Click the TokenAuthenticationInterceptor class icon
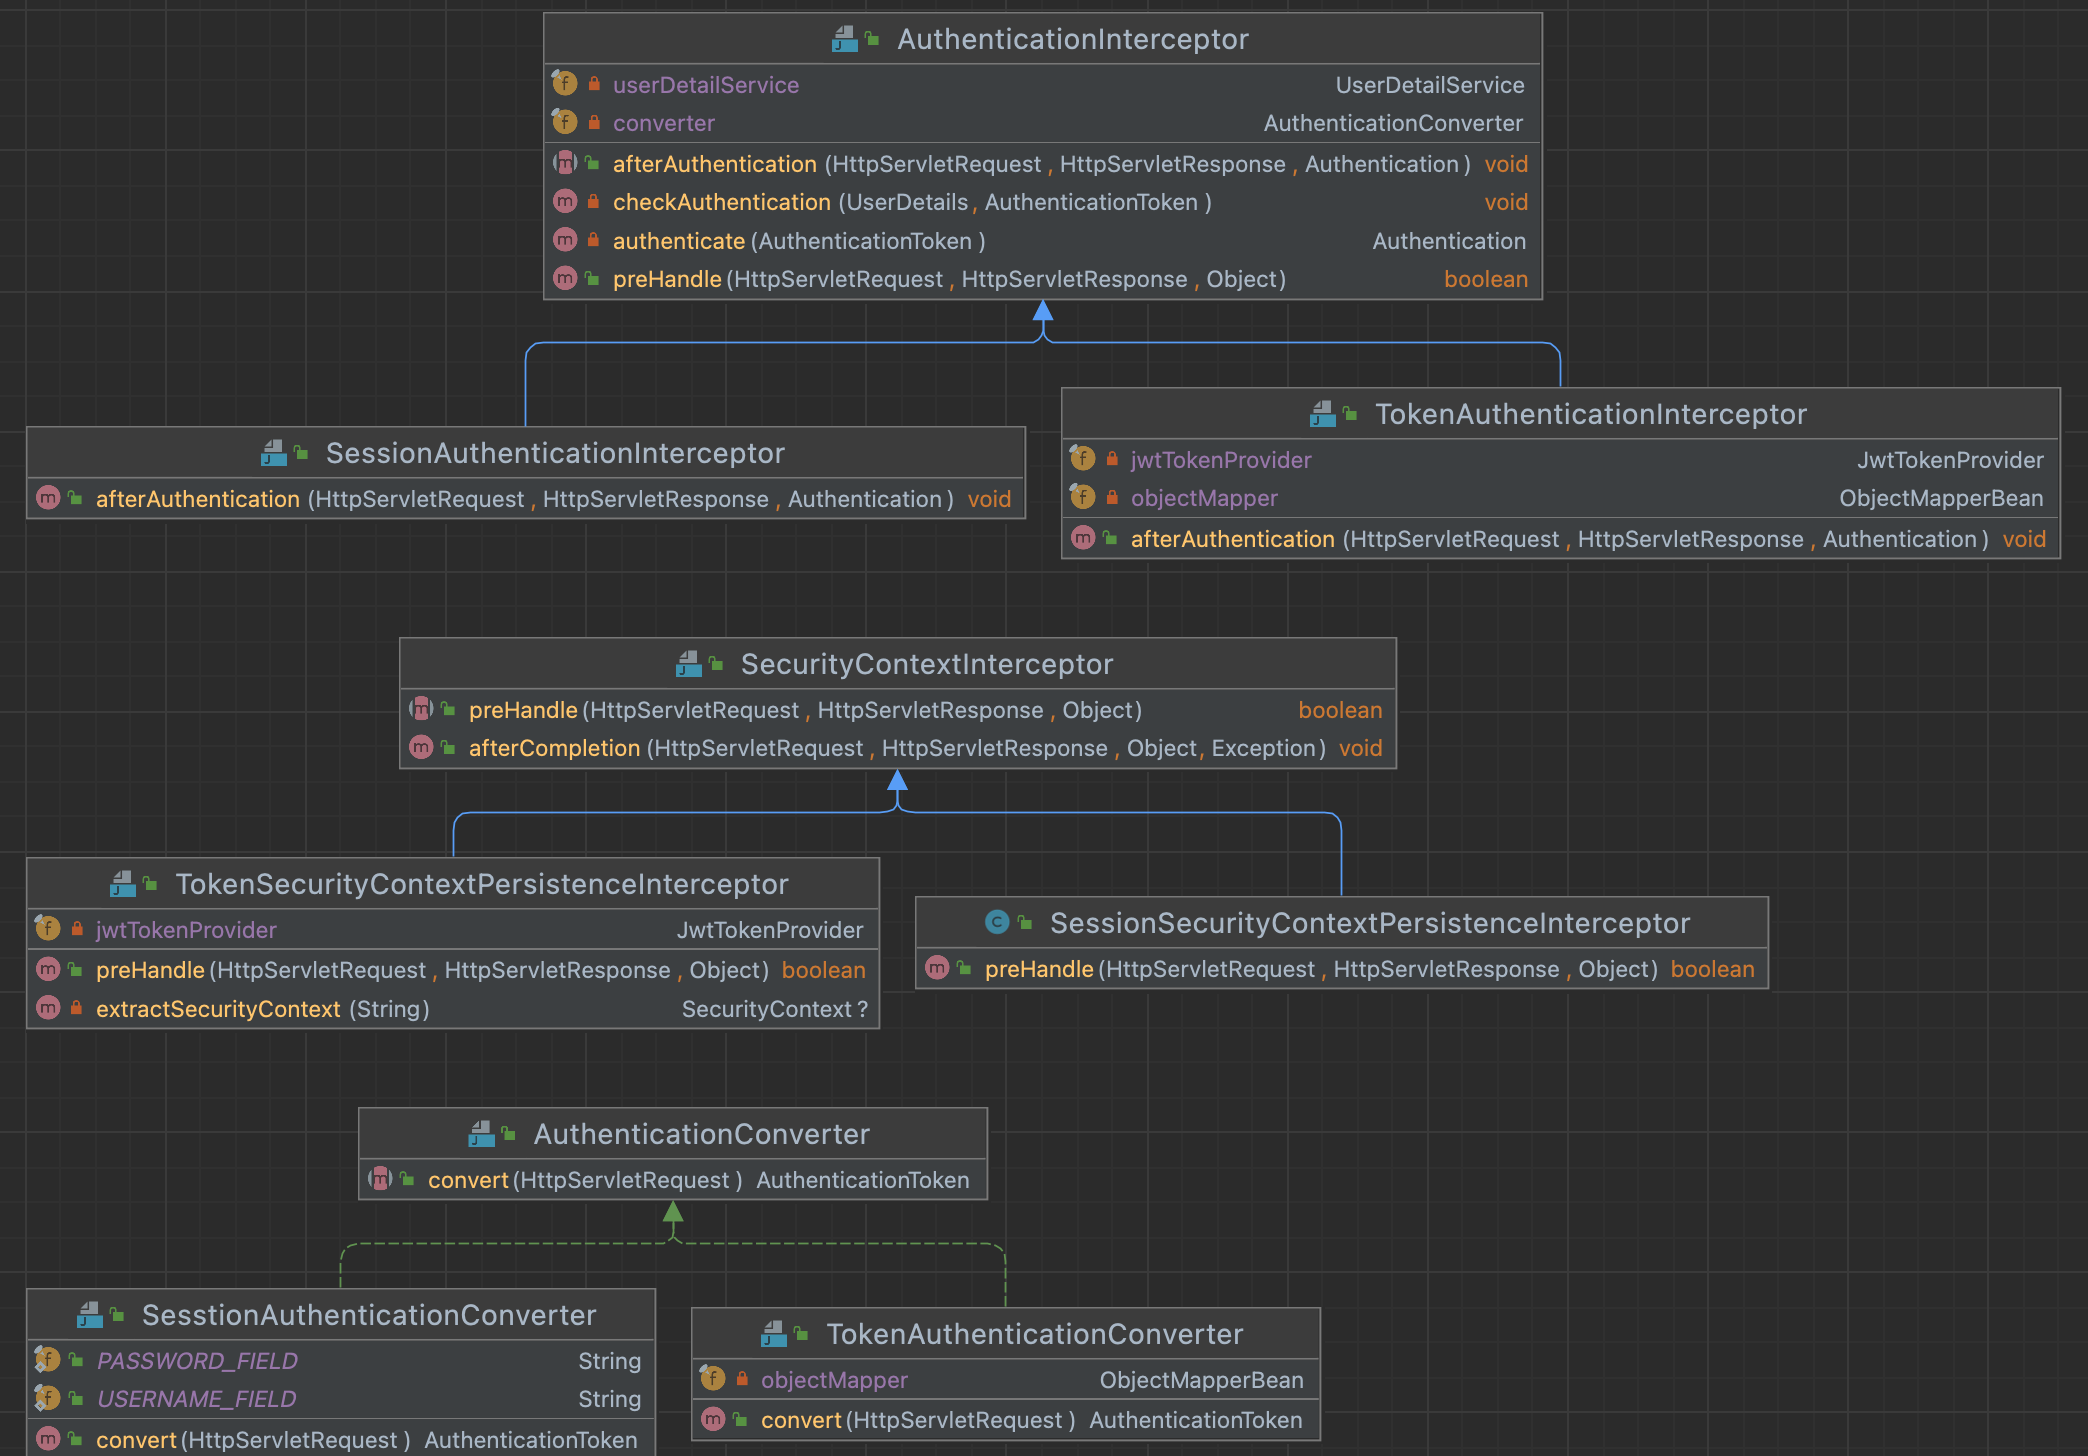Screen dimensions: 2088x1456 pos(1323,414)
